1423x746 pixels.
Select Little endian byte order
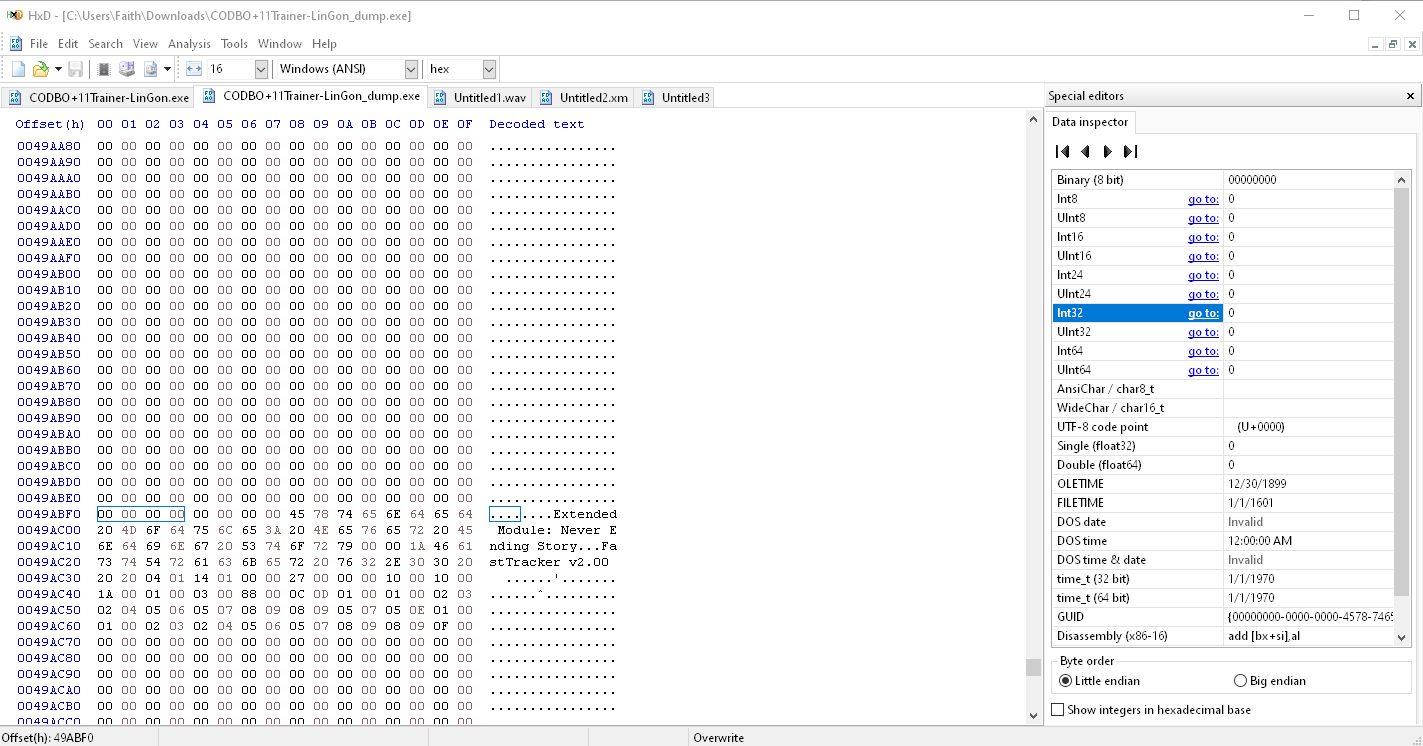pos(1099,681)
